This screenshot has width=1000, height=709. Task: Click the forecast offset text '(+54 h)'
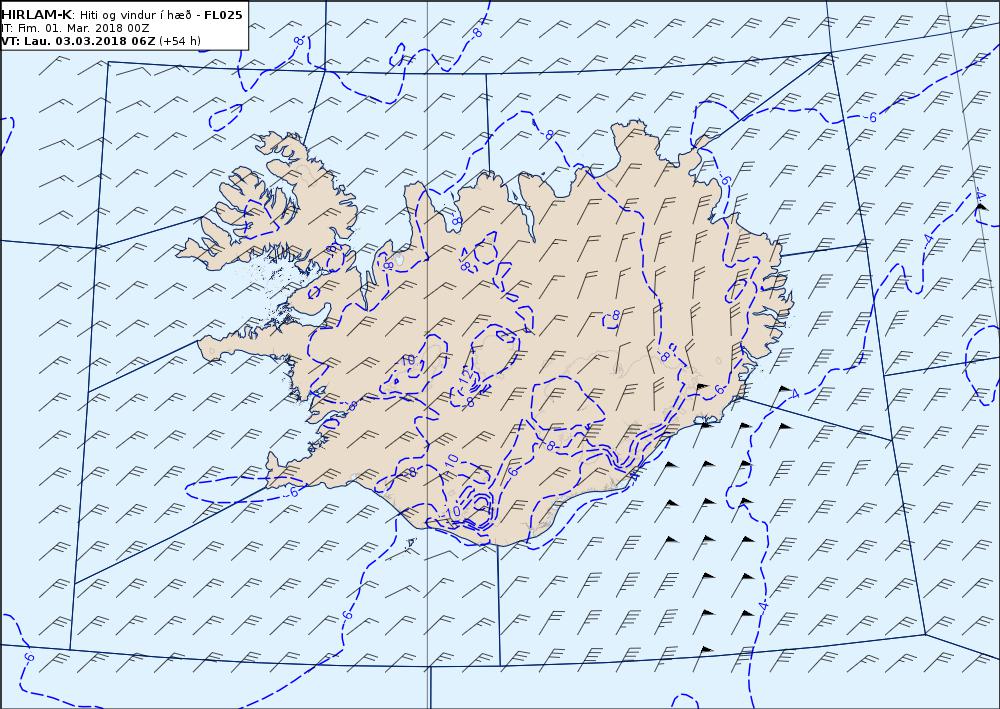[x=180, y=41]
